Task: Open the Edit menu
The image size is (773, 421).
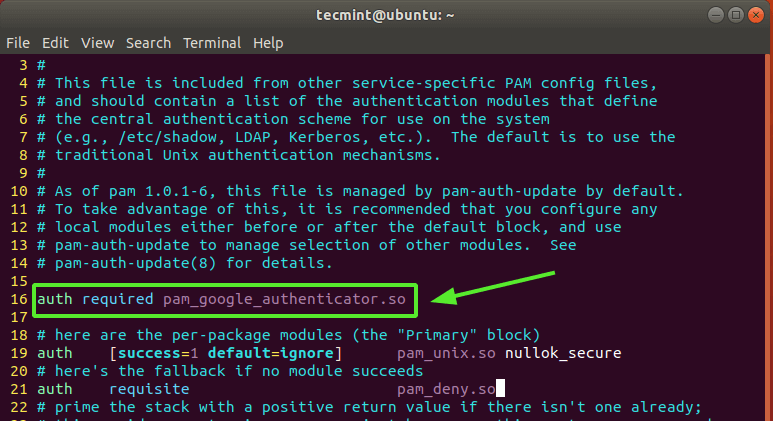Action: [x=55, y=43]
